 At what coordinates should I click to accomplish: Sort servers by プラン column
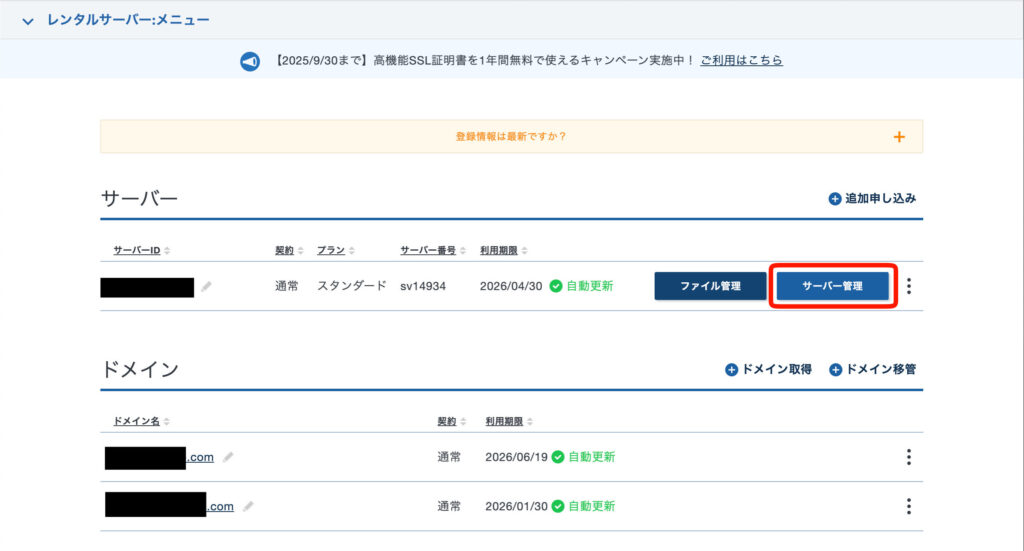[x=336, y=250]
